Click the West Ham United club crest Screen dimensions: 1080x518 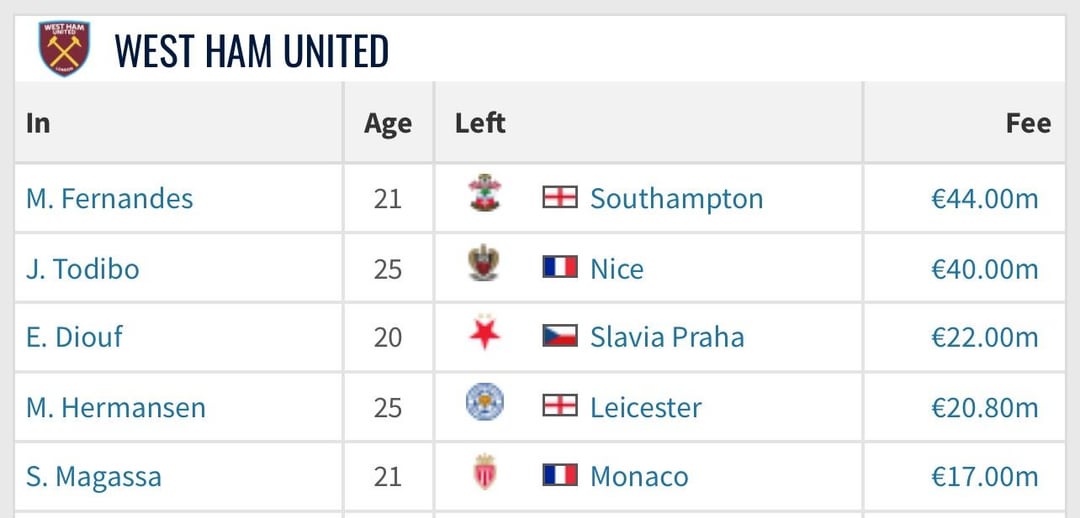[x=65, y=49]
